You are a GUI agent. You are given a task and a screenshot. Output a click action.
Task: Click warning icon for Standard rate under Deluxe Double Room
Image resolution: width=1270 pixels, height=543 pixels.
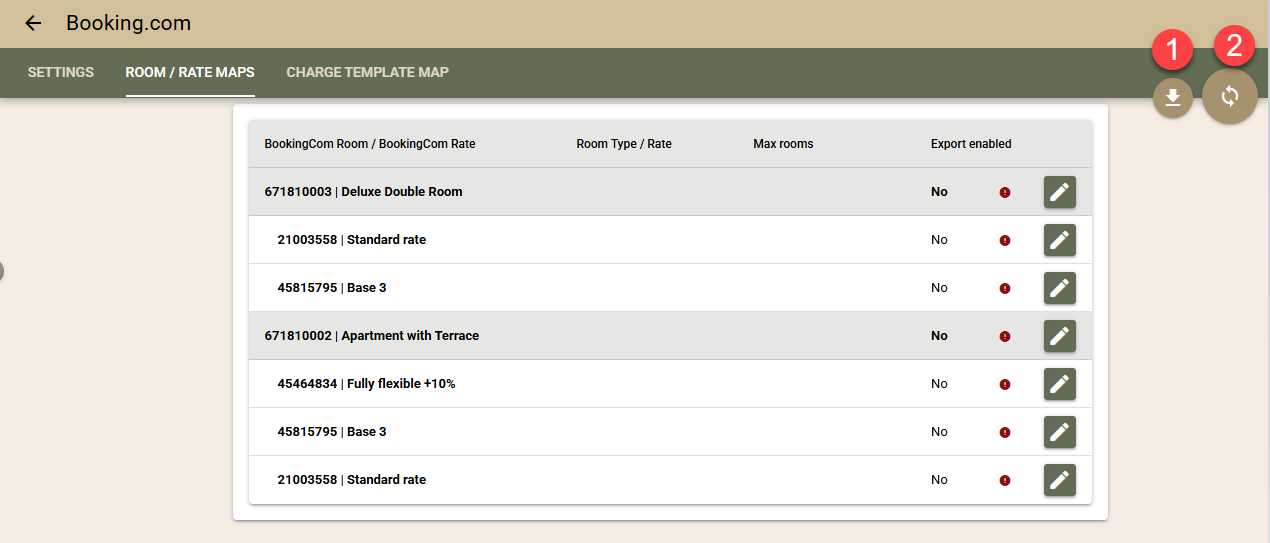pyautogui.click(x=1005, y=240)
